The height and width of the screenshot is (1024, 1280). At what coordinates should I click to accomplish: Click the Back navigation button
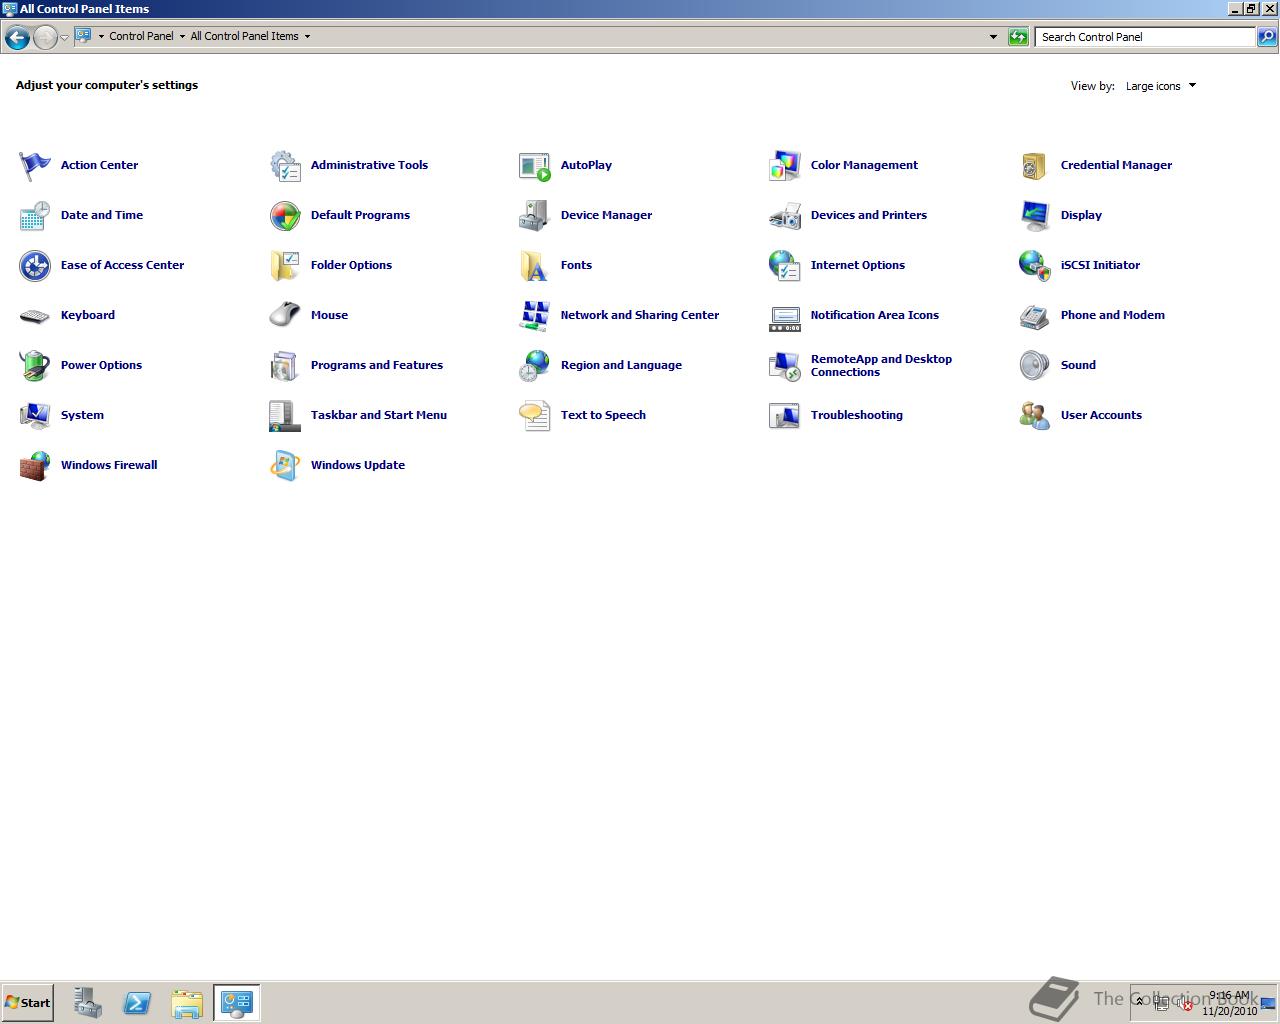(x=17, y=37)
